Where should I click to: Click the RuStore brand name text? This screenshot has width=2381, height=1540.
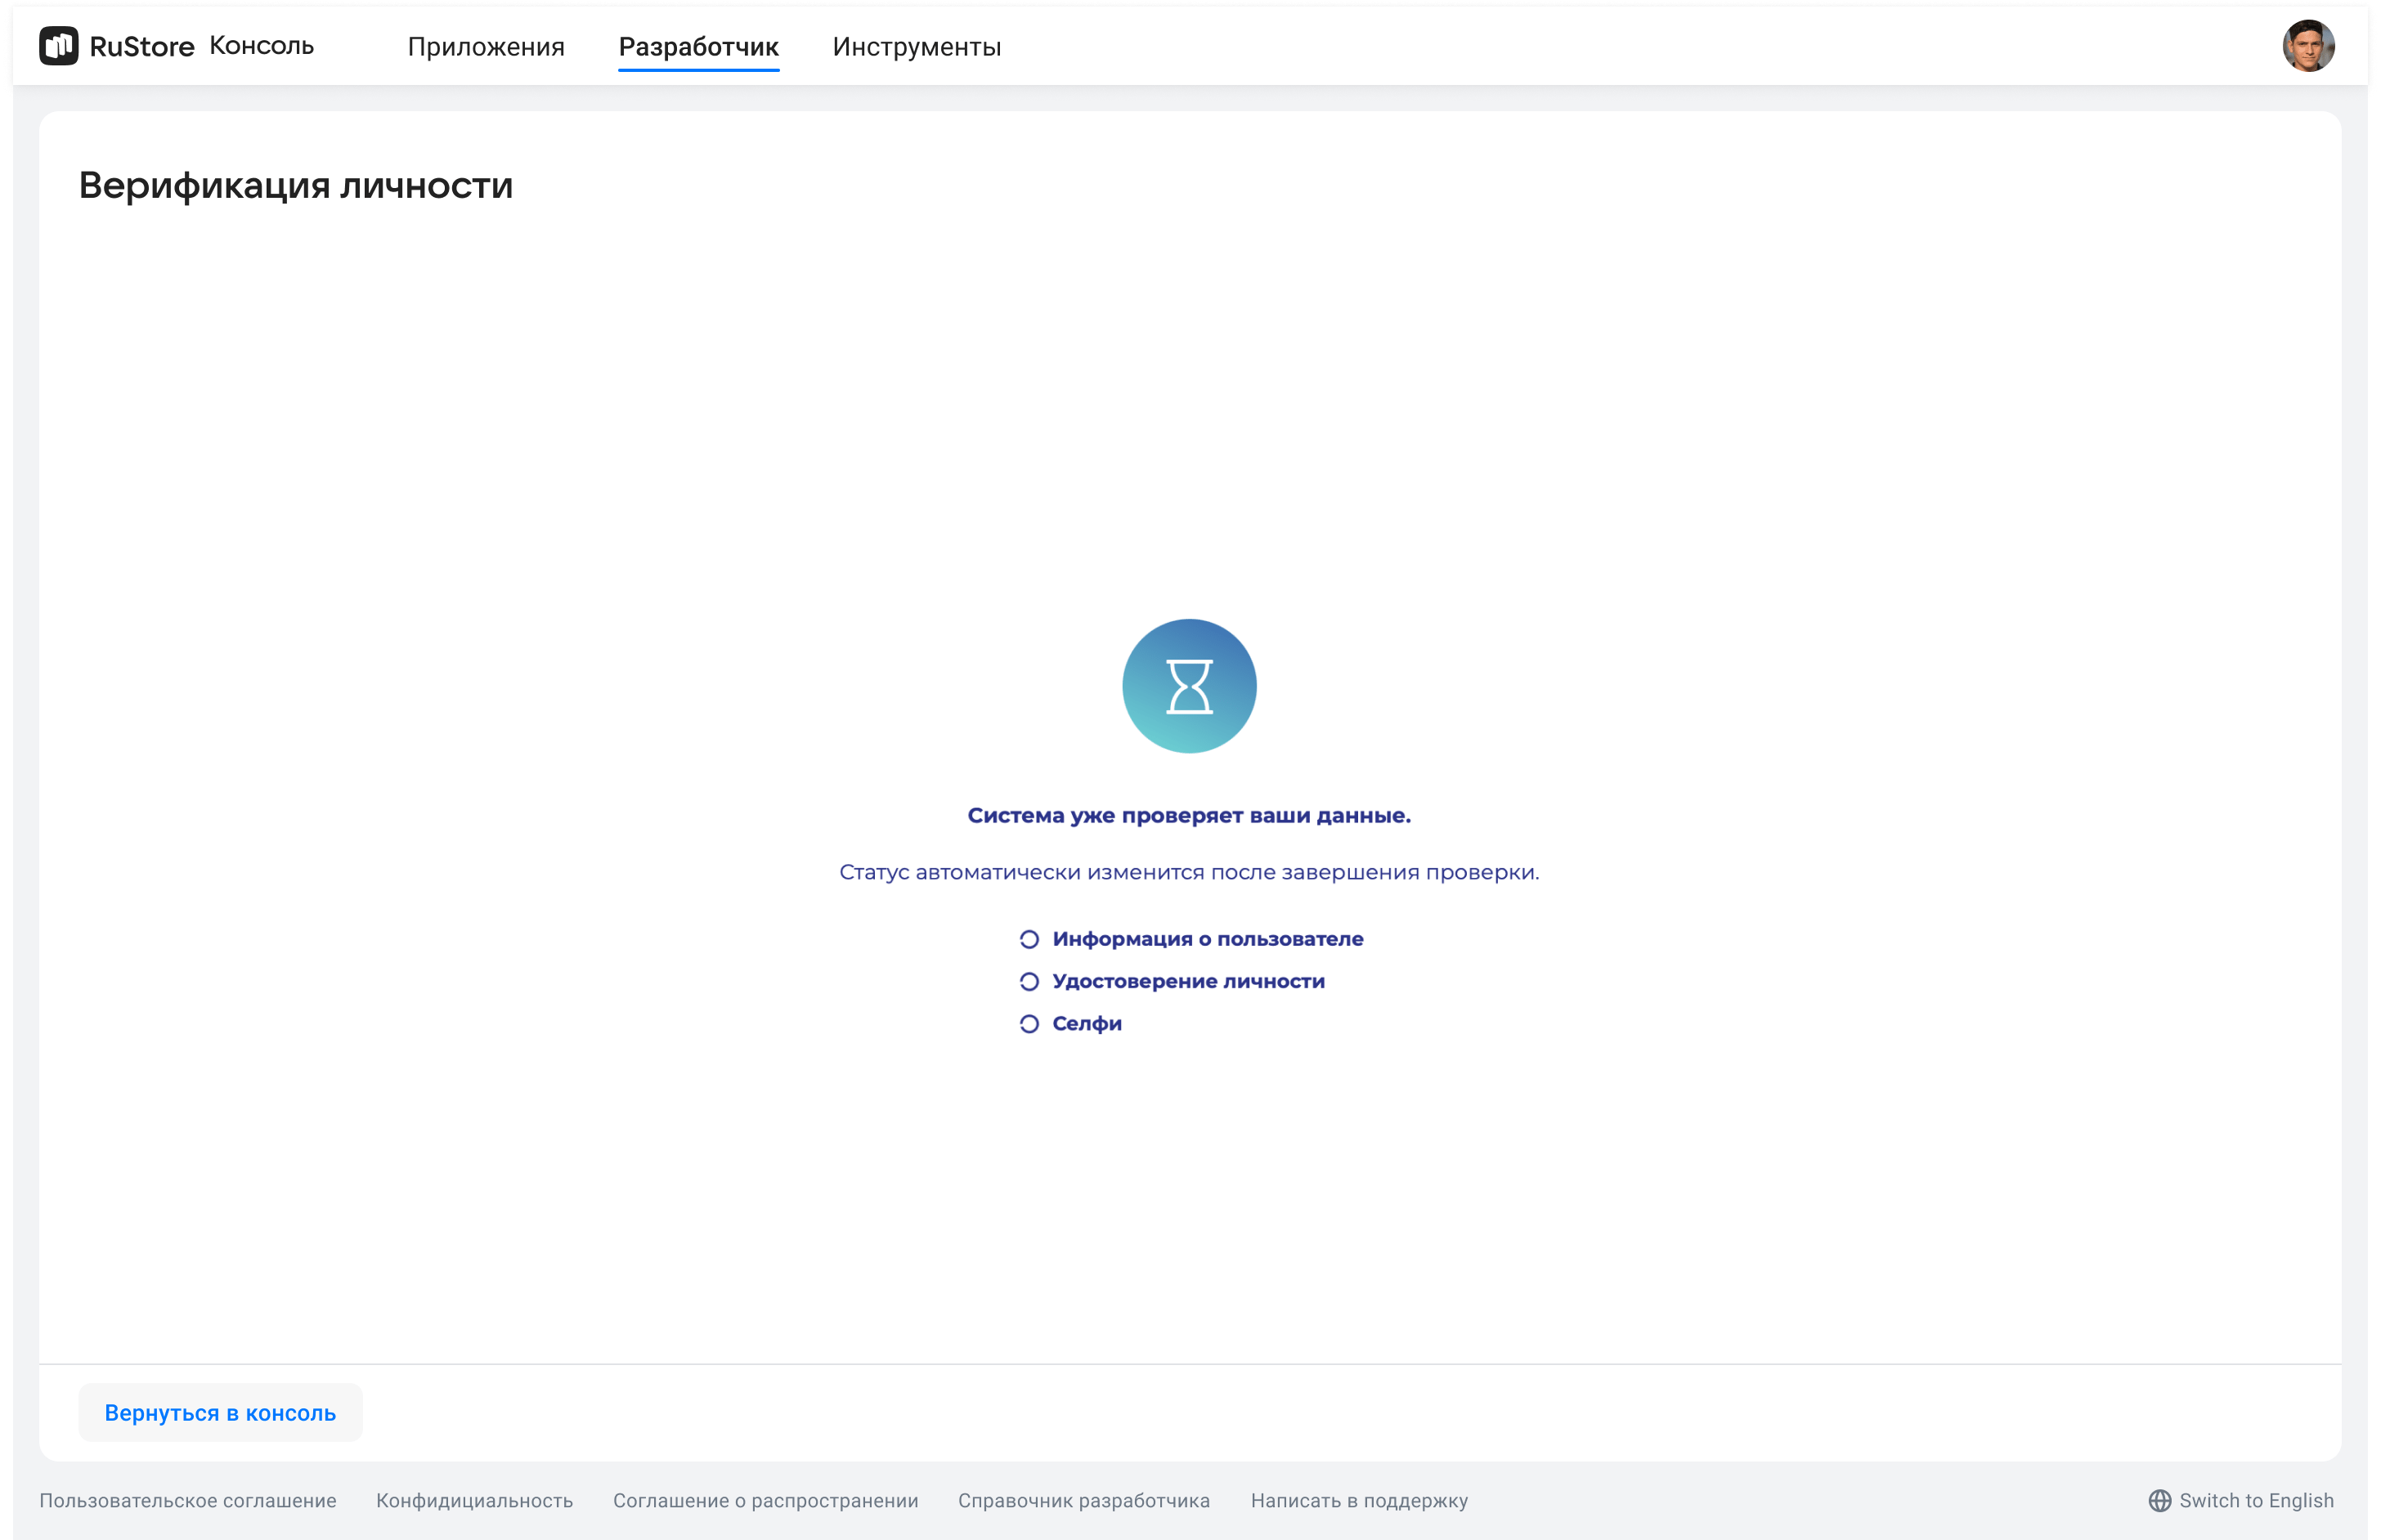coord(142,47)
